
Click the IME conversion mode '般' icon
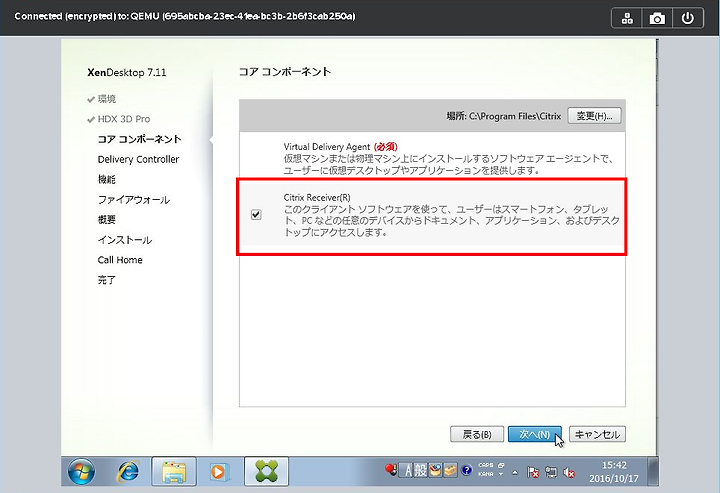coord(420,470)
